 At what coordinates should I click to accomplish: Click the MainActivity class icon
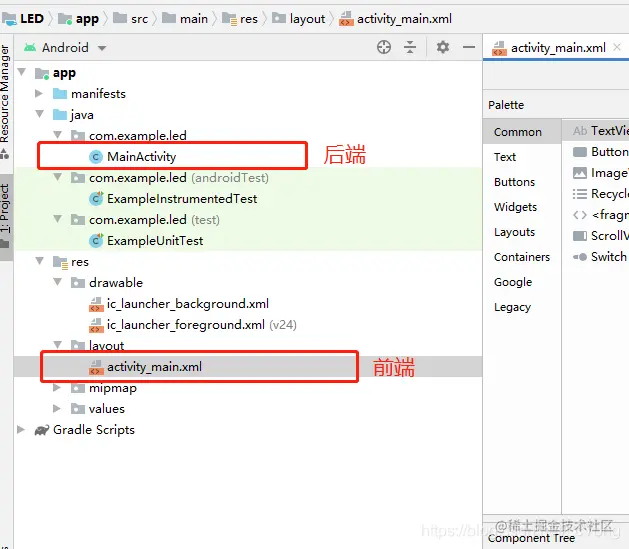[x=95, y=157]
